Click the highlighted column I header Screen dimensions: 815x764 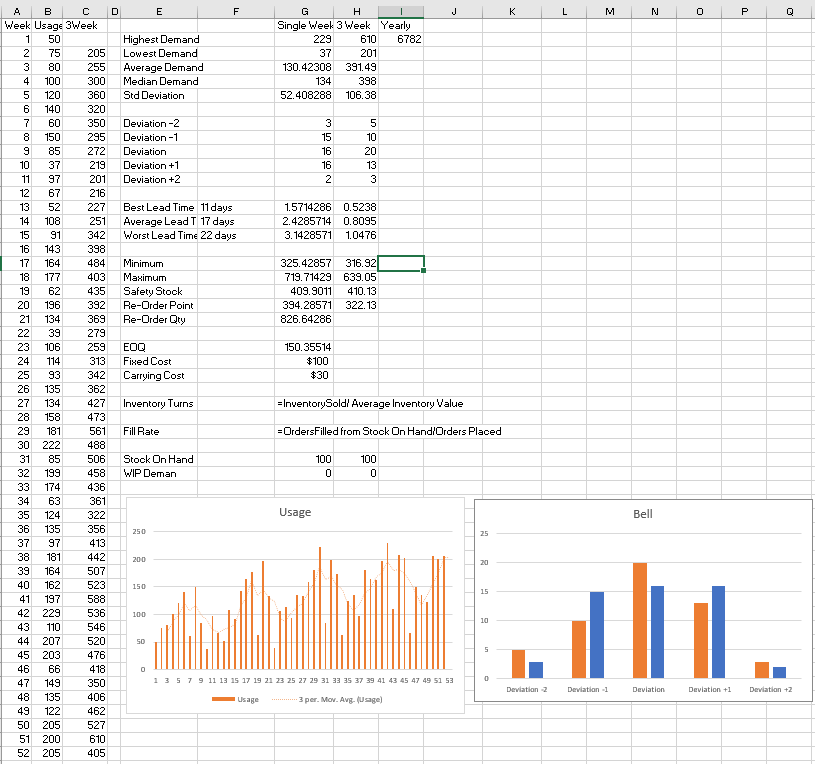[x=401, y=11]
